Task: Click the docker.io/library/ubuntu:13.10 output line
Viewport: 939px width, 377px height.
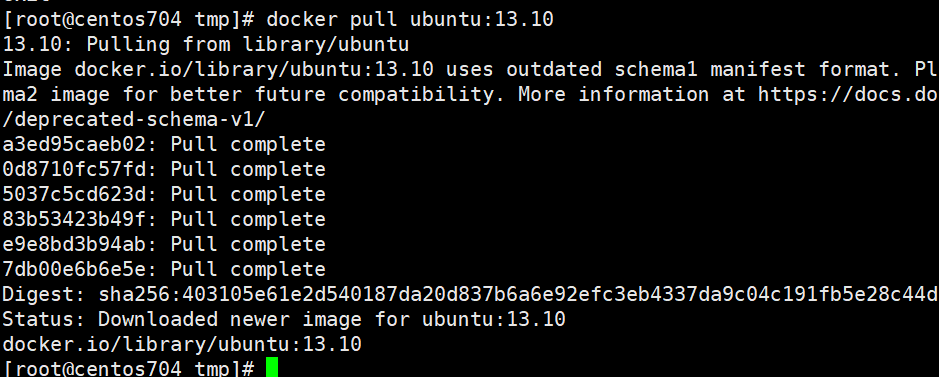Action: [182, 344]
